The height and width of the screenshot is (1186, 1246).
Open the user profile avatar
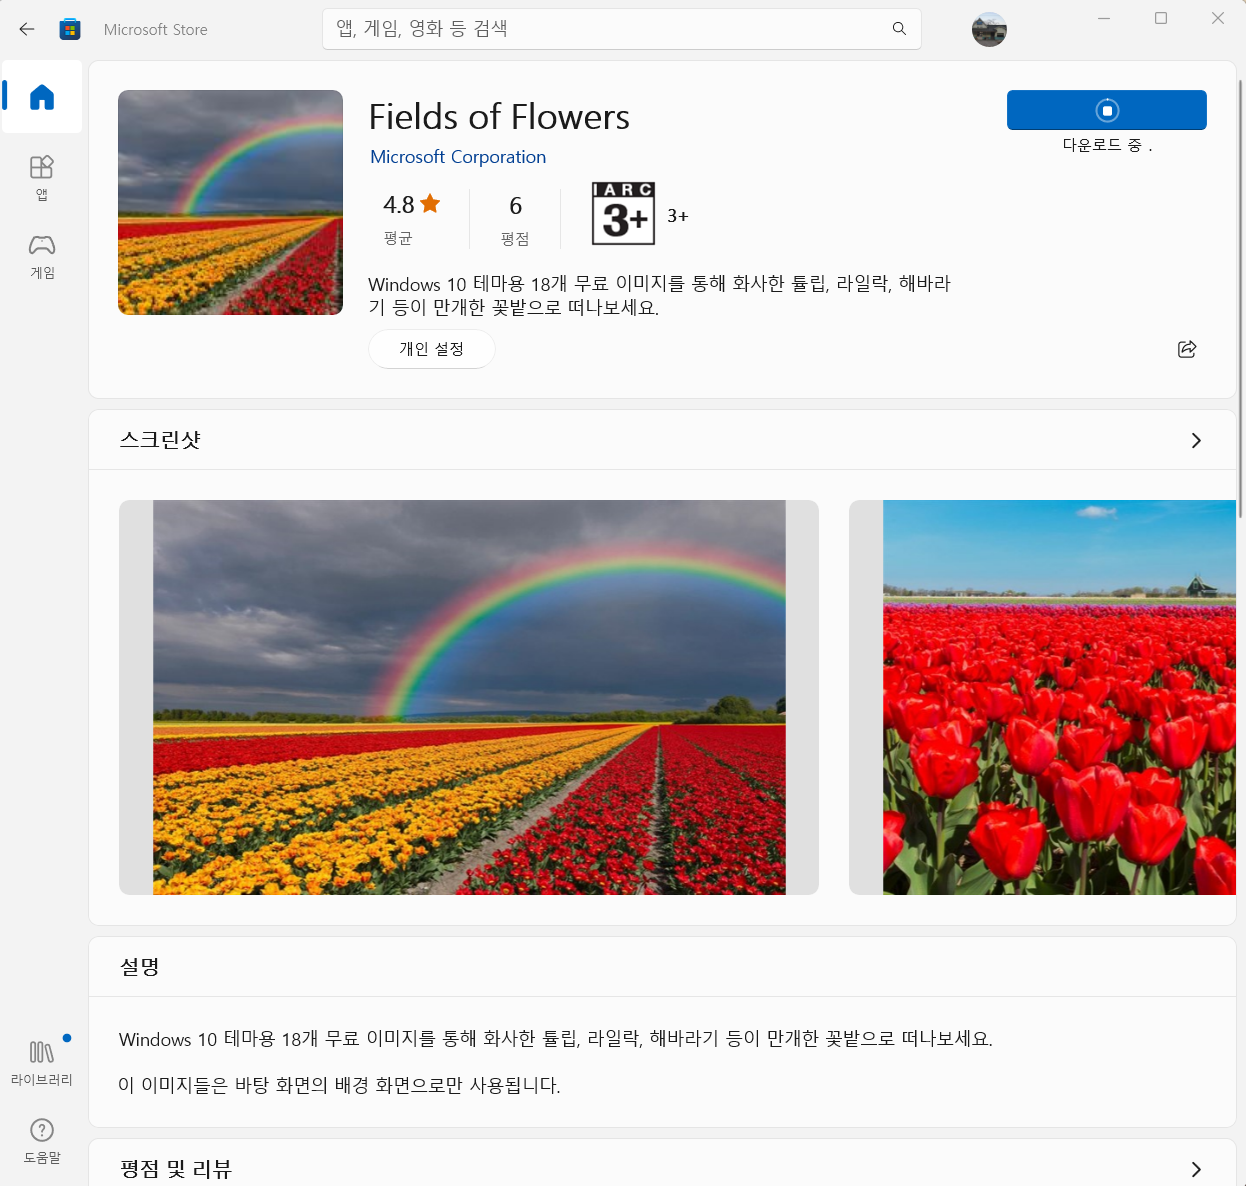click(x=989, y=29)
